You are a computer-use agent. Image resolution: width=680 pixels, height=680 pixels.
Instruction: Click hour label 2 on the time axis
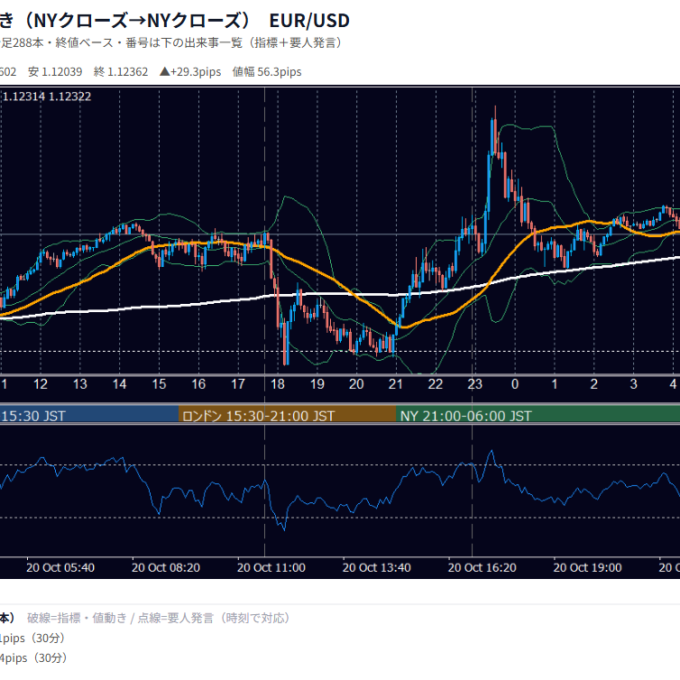coord(594,384)
